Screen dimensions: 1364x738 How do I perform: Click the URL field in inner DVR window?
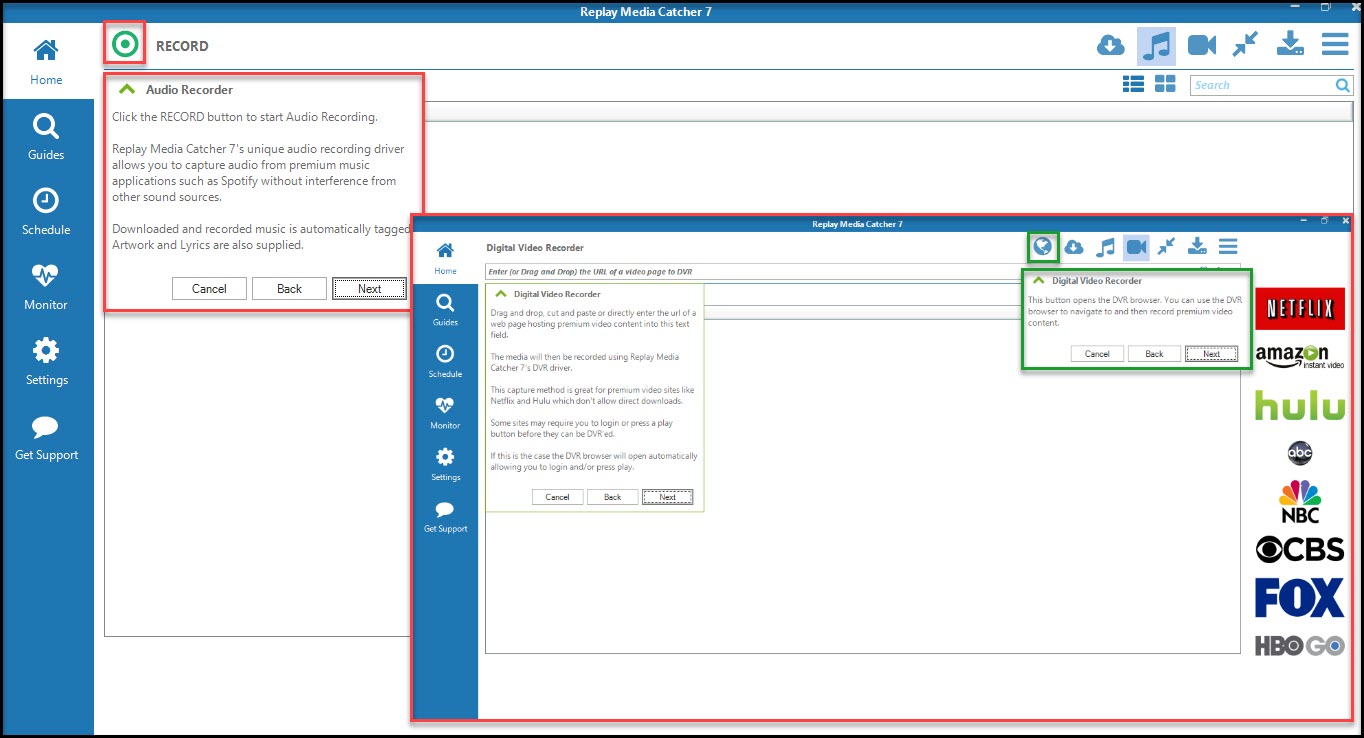click(752, 272)
